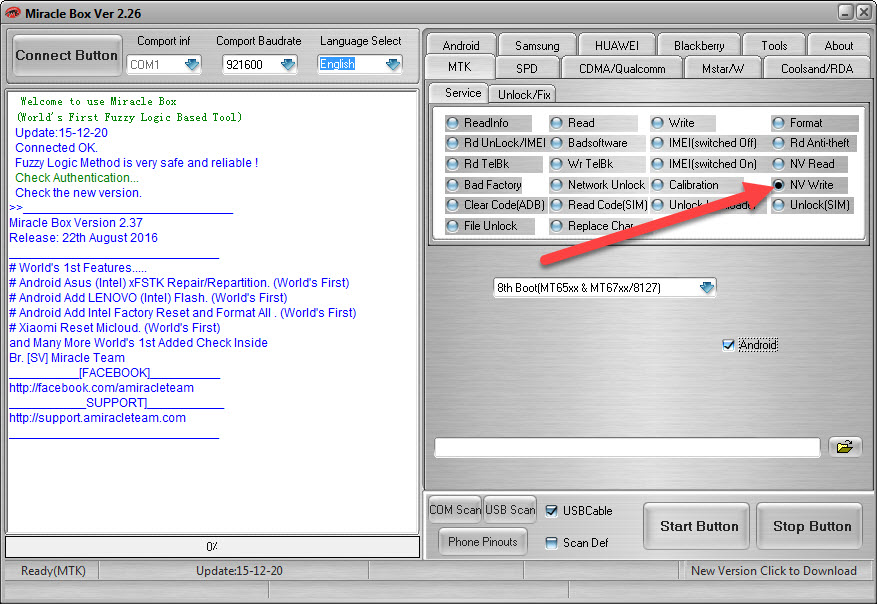
Task: Enable the Scan Def checkbox
Action: coord(551,542)
